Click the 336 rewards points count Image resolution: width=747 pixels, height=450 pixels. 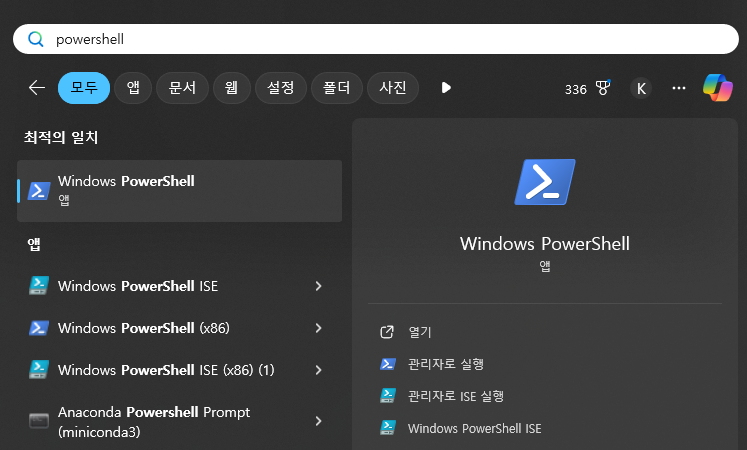pyautogui.click(x=575, y=90)
